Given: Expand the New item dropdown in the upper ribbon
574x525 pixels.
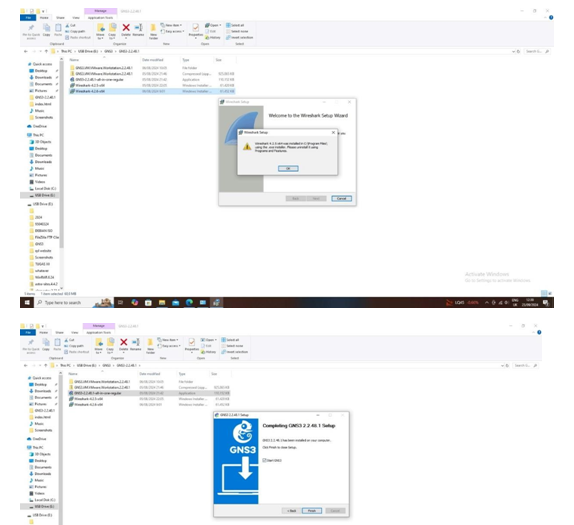Looking at the screenshot, I should (x=171, y=25).
